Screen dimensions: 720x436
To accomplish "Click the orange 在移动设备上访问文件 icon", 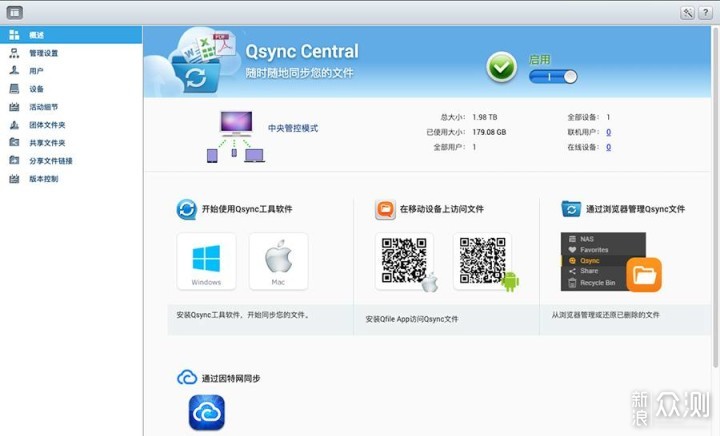I will tap(385, 209).
